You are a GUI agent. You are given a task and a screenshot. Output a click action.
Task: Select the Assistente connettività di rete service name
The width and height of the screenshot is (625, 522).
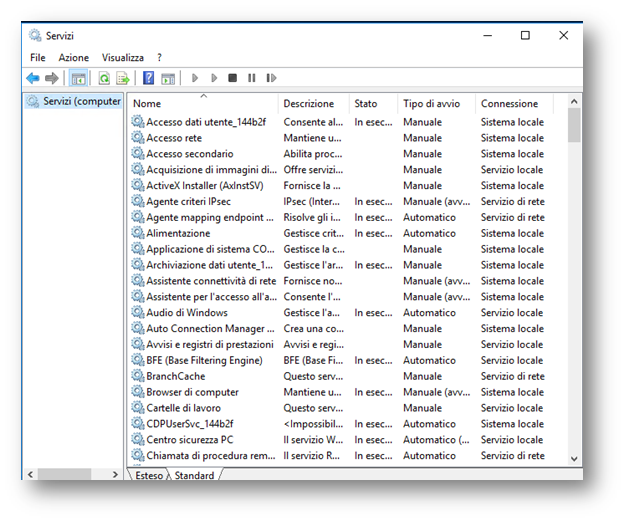[211, 281]
